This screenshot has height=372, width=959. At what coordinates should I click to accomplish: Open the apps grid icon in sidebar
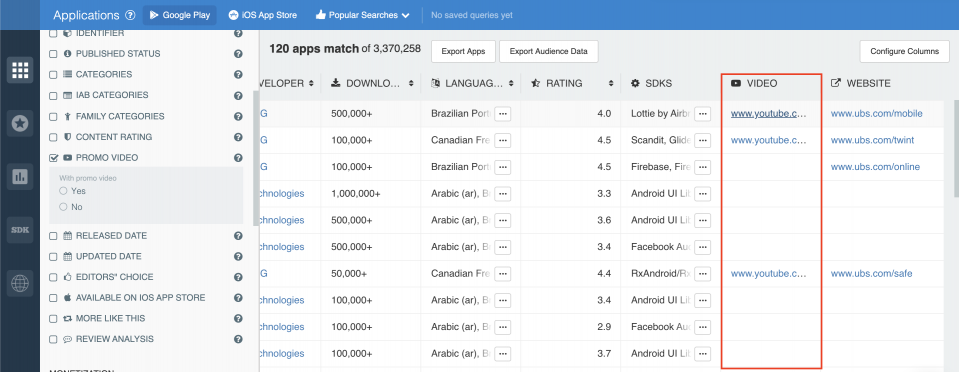pos(20,70)
